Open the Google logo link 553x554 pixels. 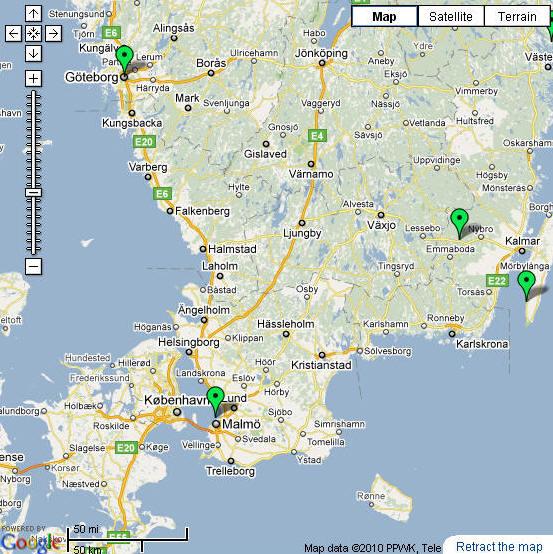tap(30, 542)
